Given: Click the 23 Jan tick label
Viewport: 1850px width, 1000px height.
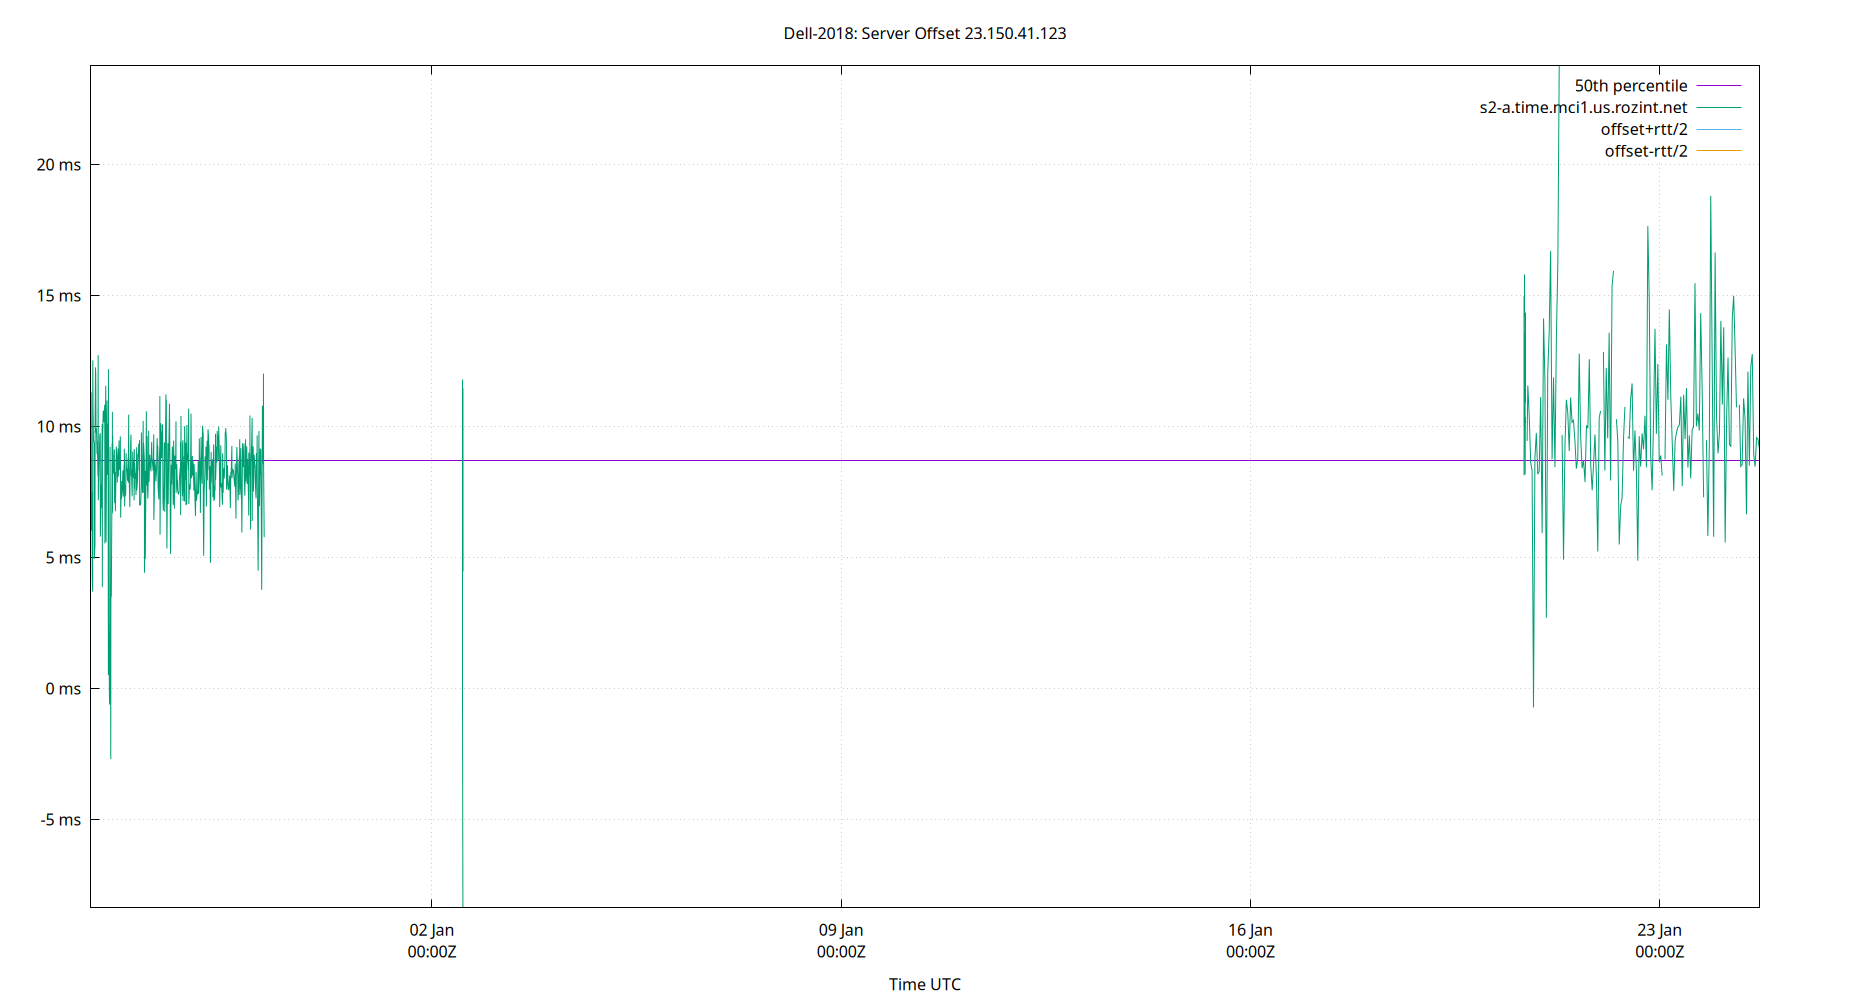Looking at the screenshot, I should point(1659,929).
